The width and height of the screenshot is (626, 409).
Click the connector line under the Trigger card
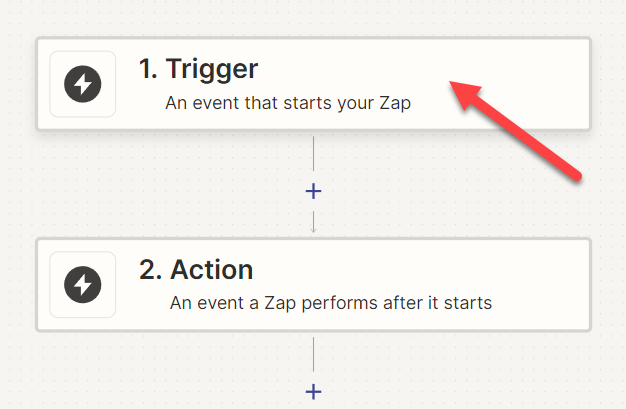point(313,153)
